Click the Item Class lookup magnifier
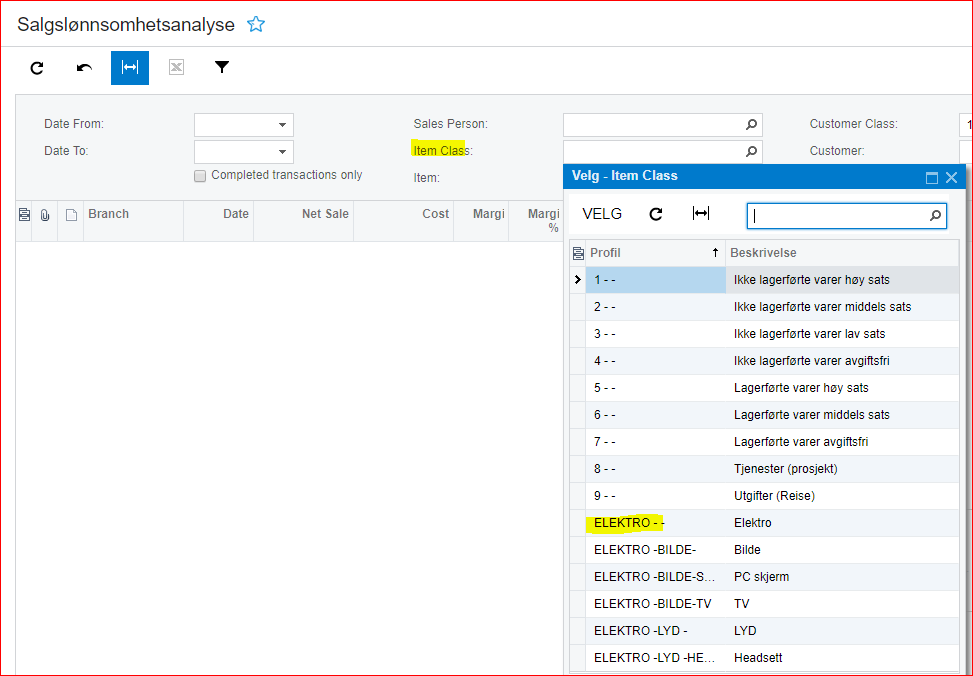This screenshot has width=973, height=676. pos(751,151)
